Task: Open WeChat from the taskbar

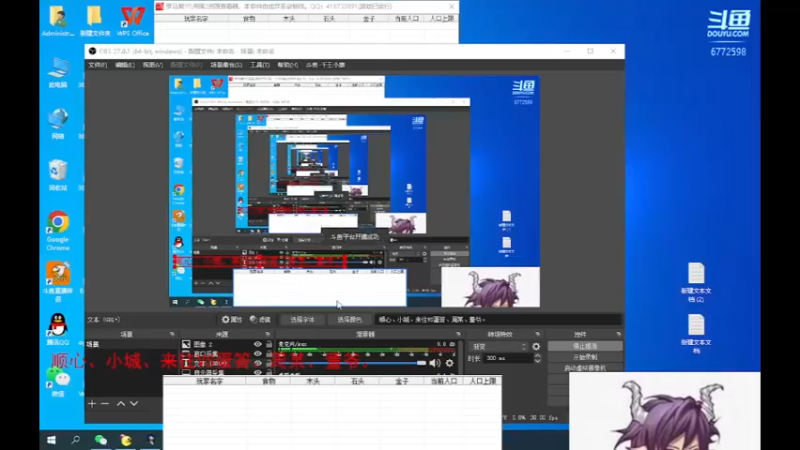Action: pos(101,440)
